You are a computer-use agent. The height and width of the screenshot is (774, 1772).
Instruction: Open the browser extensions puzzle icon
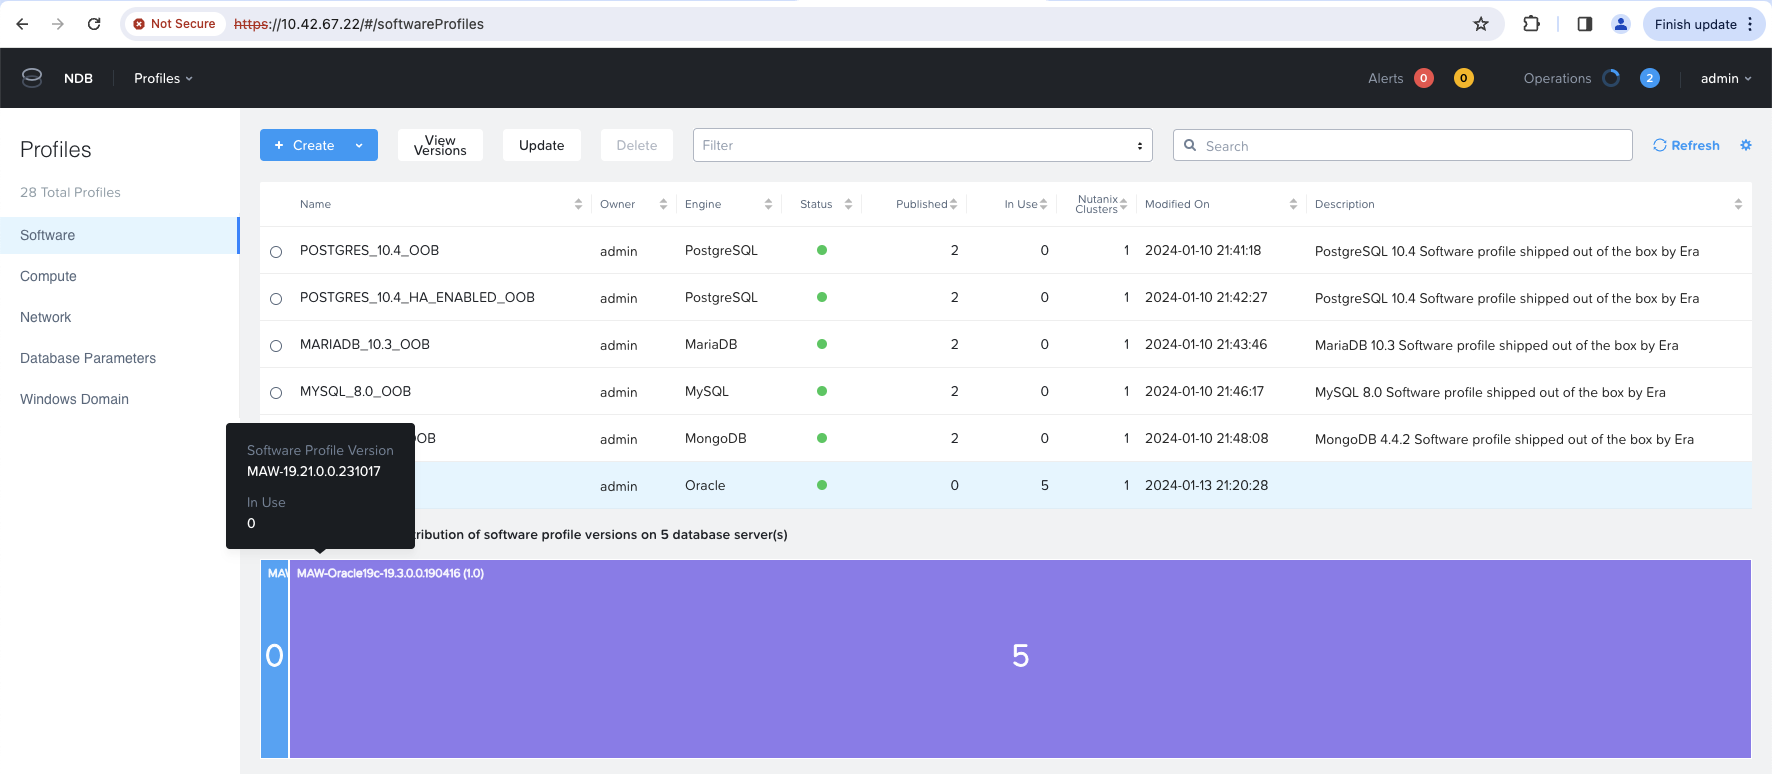[1531, 24]
